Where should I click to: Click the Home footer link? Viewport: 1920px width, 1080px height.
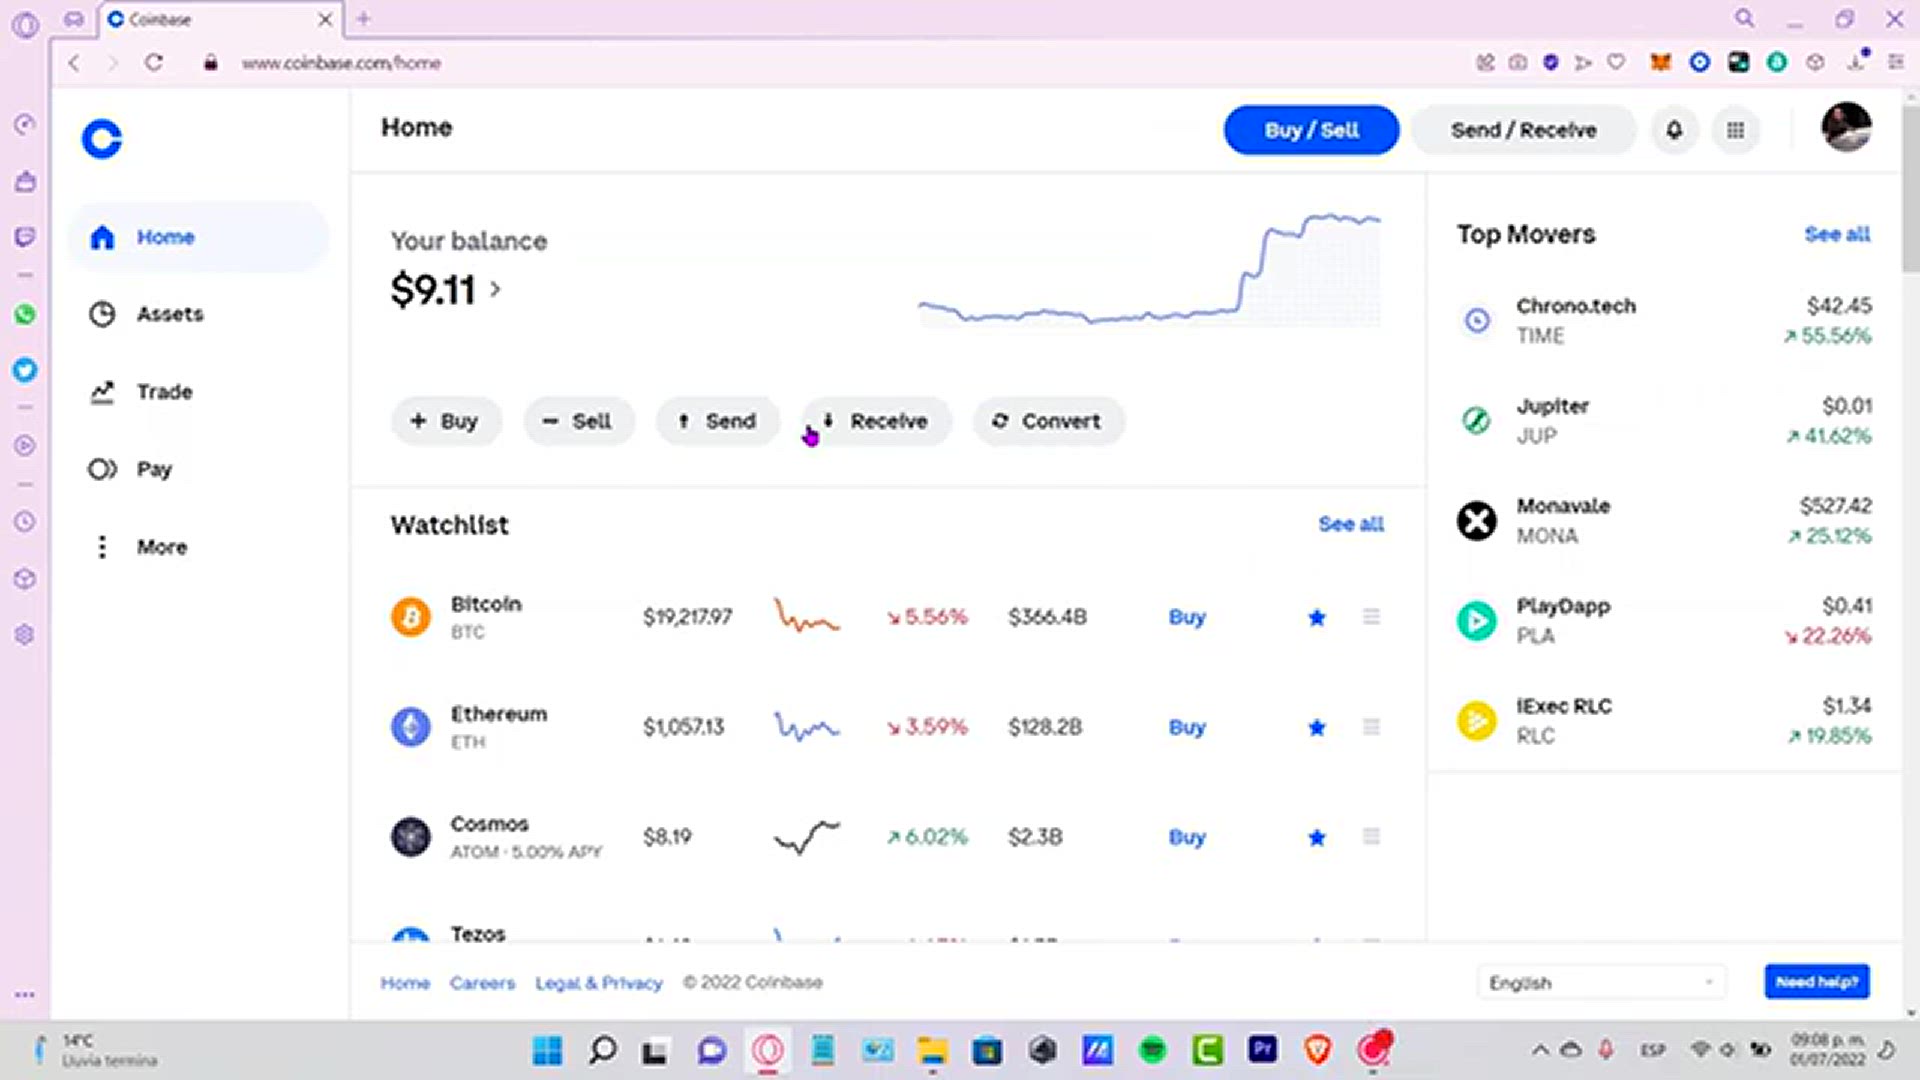pyautogui.click(x=405, y=983)
